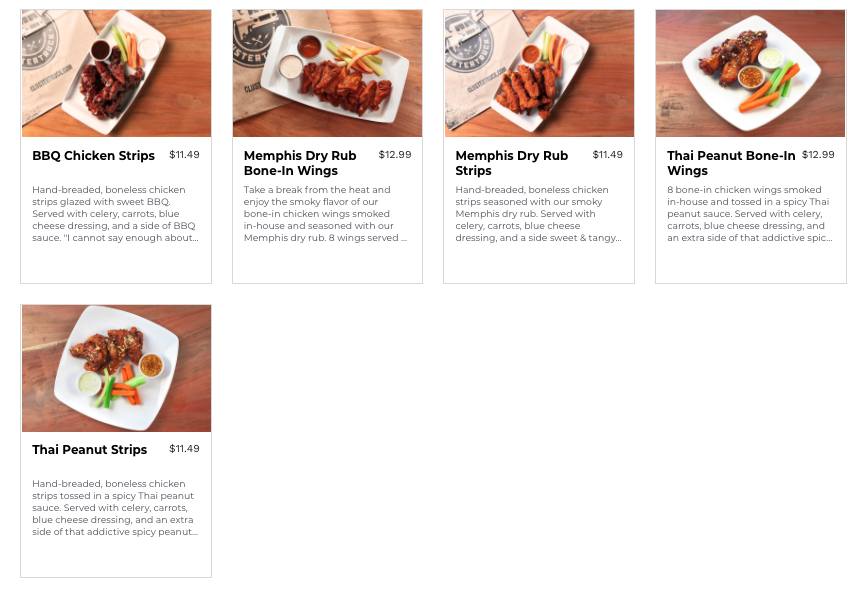This screenshot has height=593, width=865.
Task: Click the $11.49 price on Thai Peanut Strips
Action: coord(184,449)
